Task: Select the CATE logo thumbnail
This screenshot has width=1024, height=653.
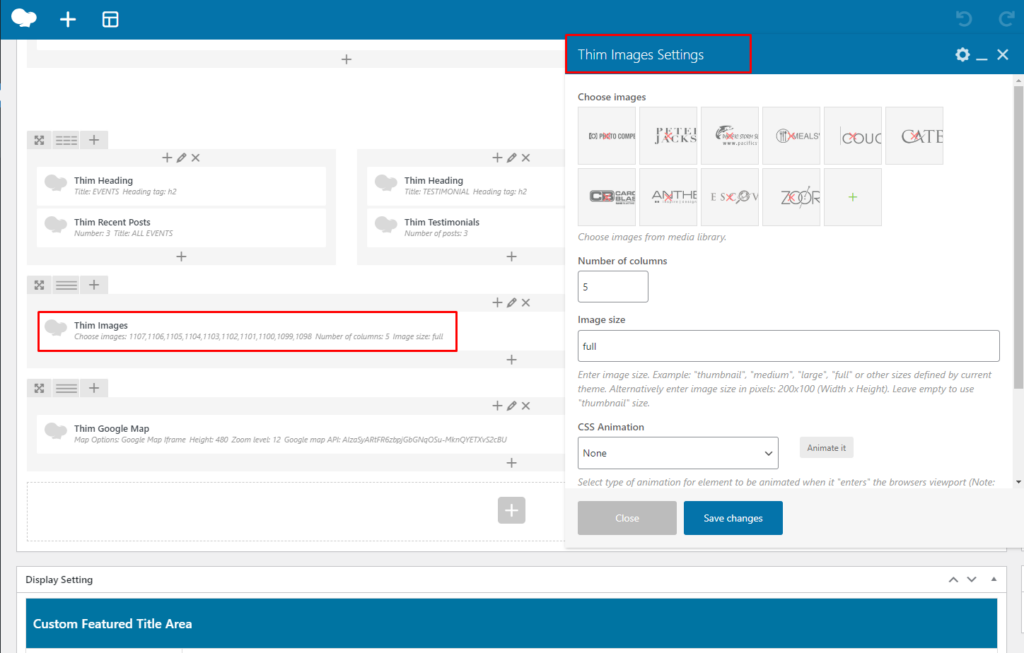Action: tap(914, 136)
